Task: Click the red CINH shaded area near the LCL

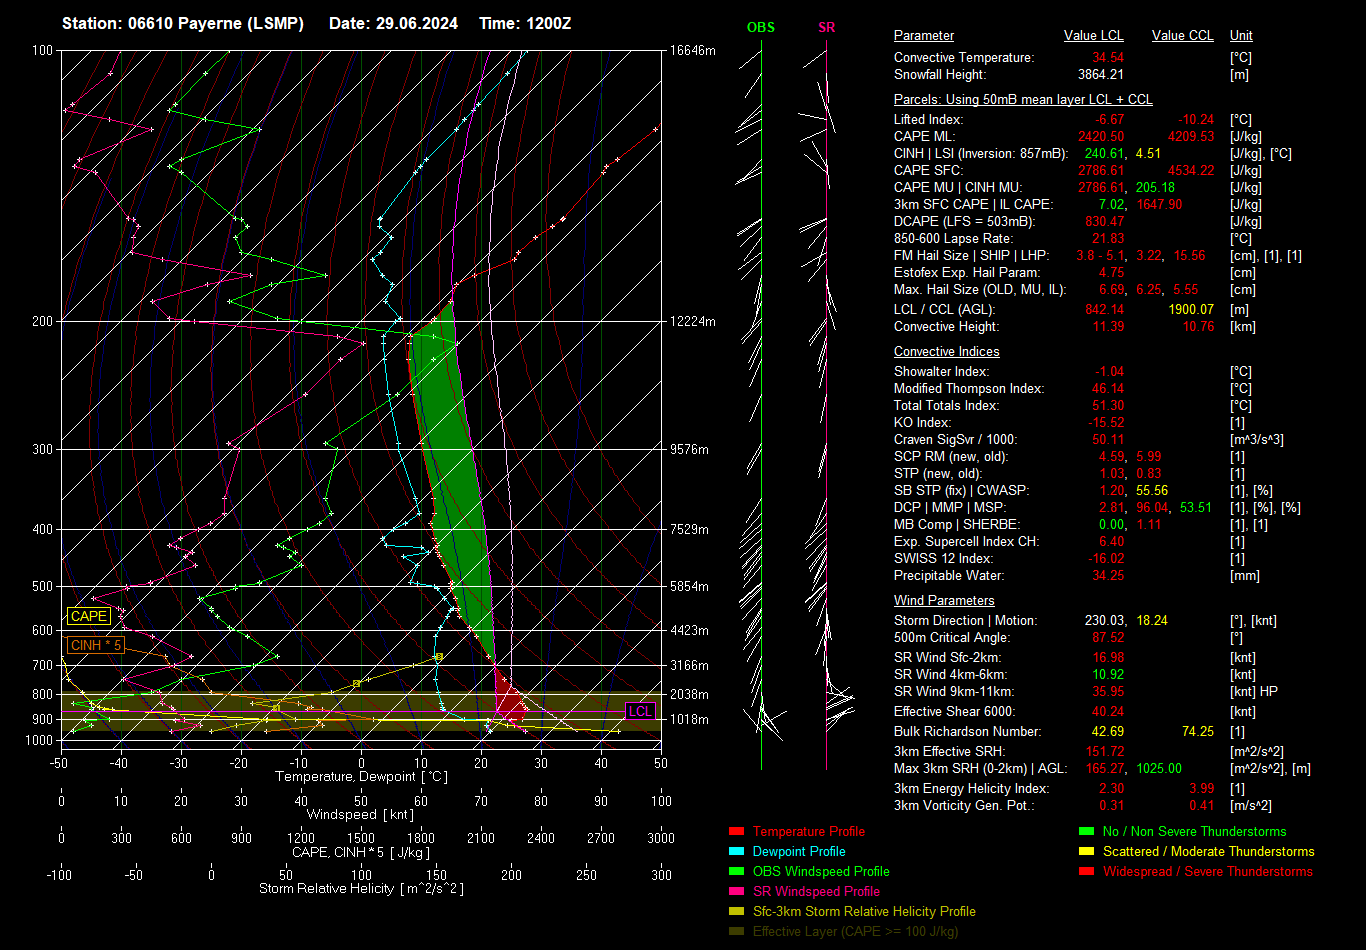Action: [x=510, y=702]
